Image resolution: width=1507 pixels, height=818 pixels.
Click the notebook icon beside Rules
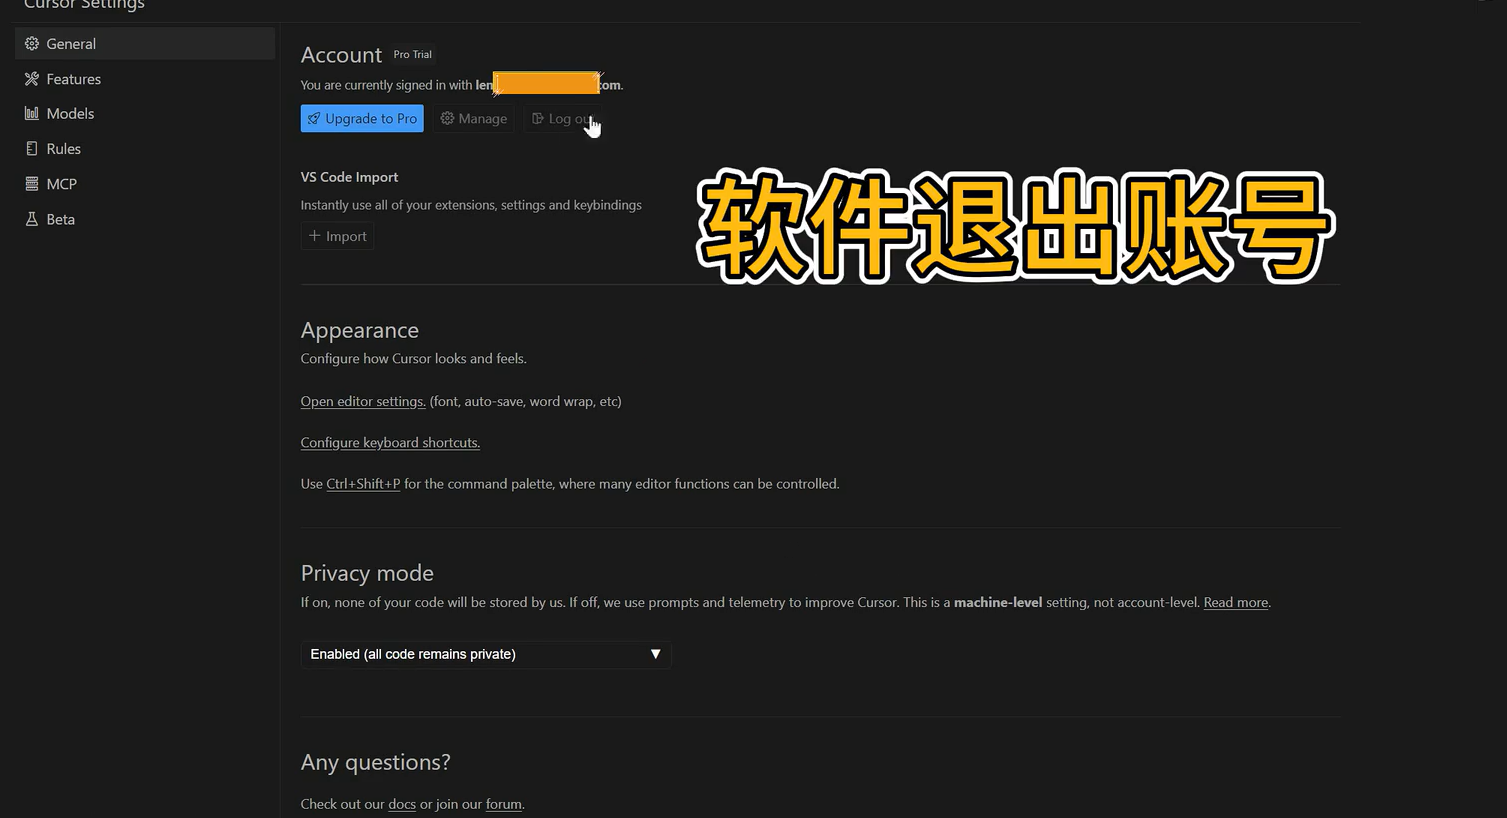(32, 149)
